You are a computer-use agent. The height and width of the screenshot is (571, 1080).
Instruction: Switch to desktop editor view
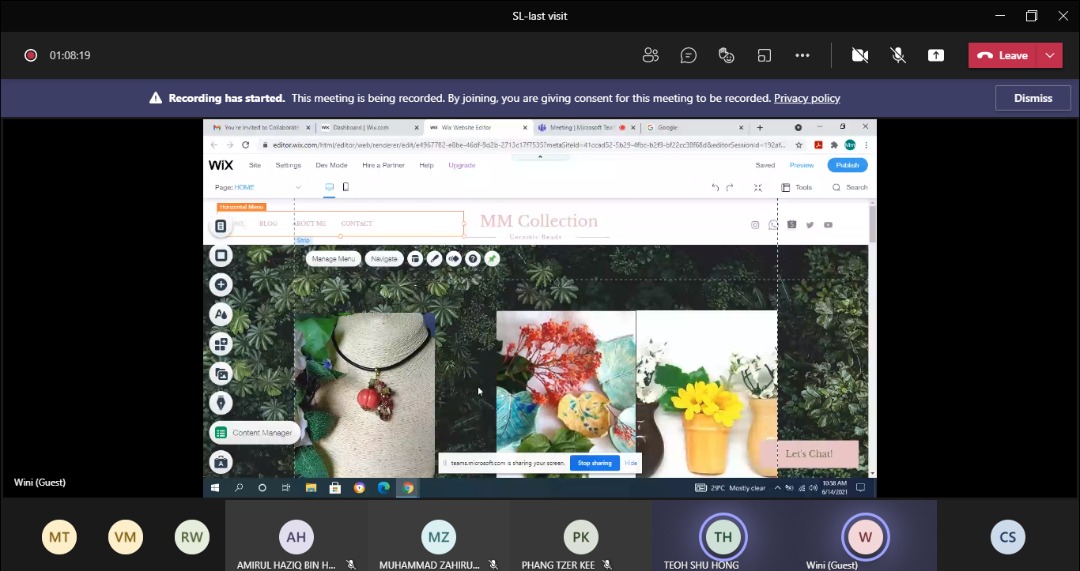pos(329,187)
